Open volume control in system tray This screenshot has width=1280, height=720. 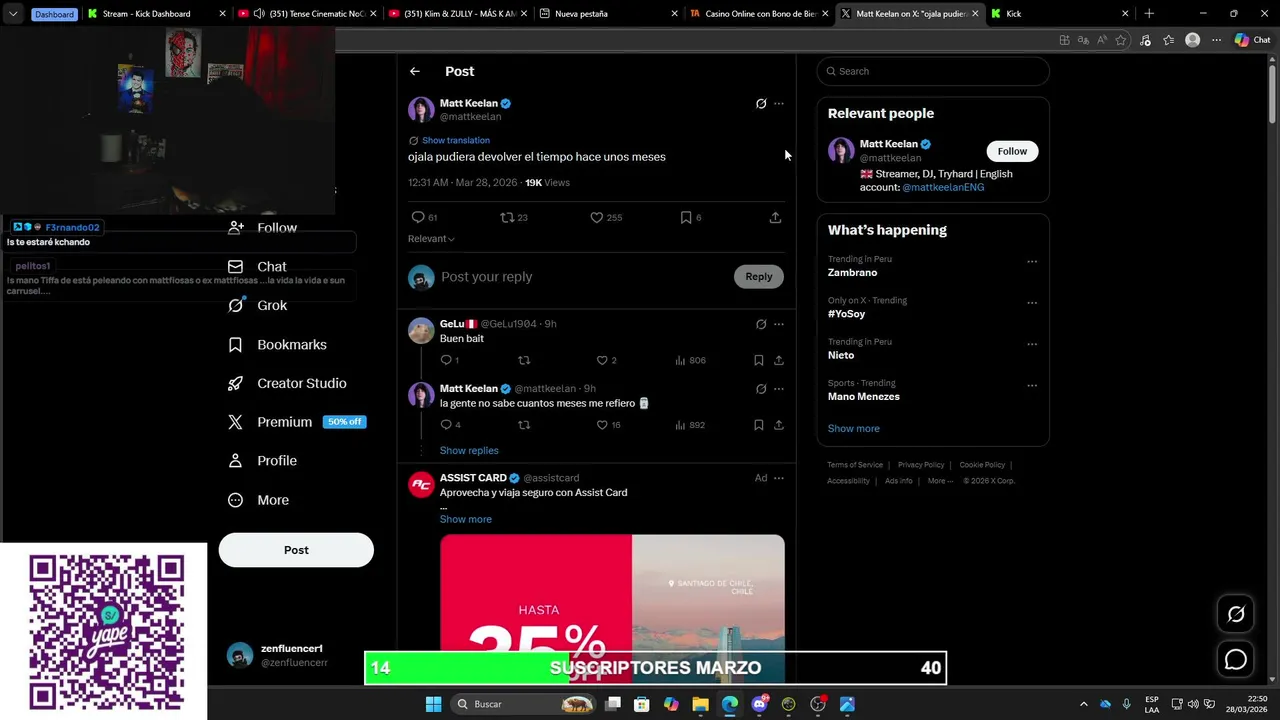[x=1193, y=704]
